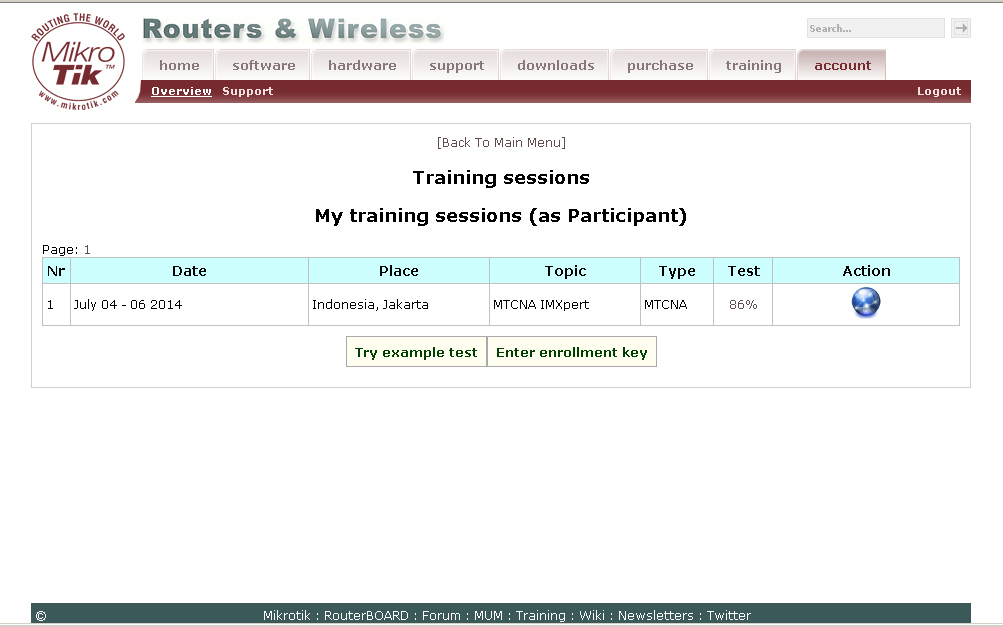Click the Type column header
The width and height of the screenshot is (1003, 627).
[677, 271]
